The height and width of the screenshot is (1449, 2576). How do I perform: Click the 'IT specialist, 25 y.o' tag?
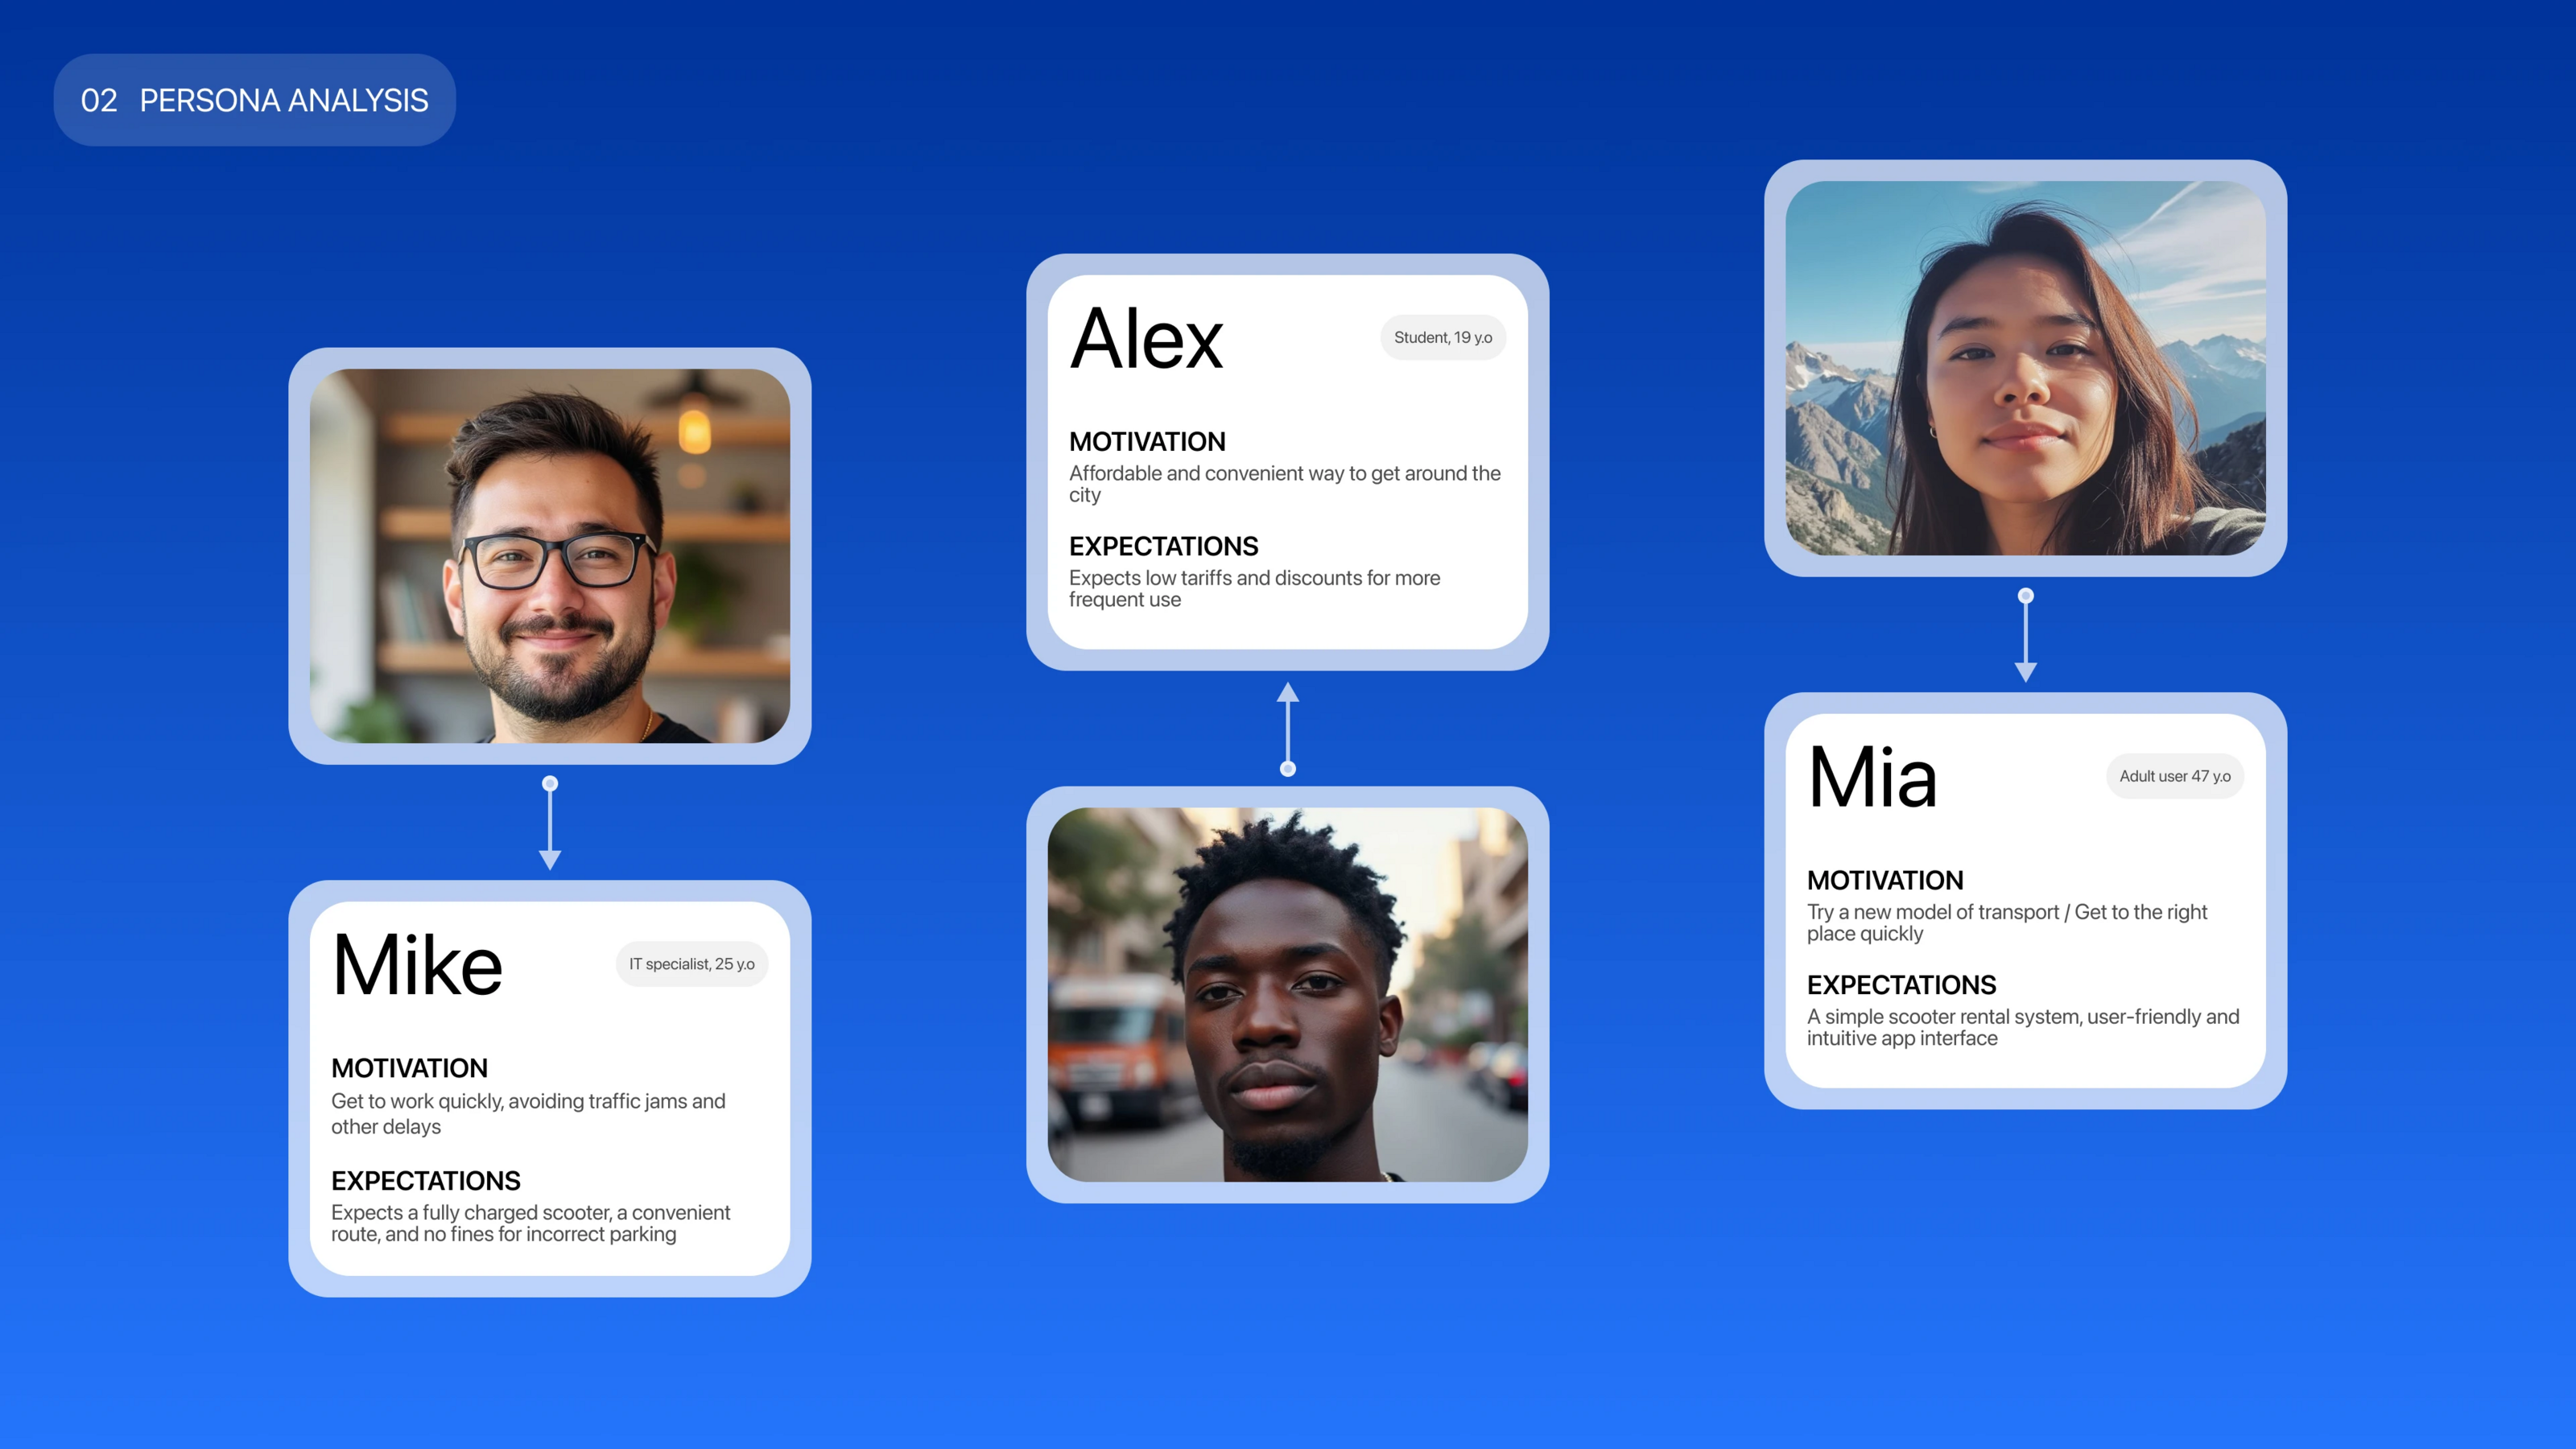tap(691, 964)
